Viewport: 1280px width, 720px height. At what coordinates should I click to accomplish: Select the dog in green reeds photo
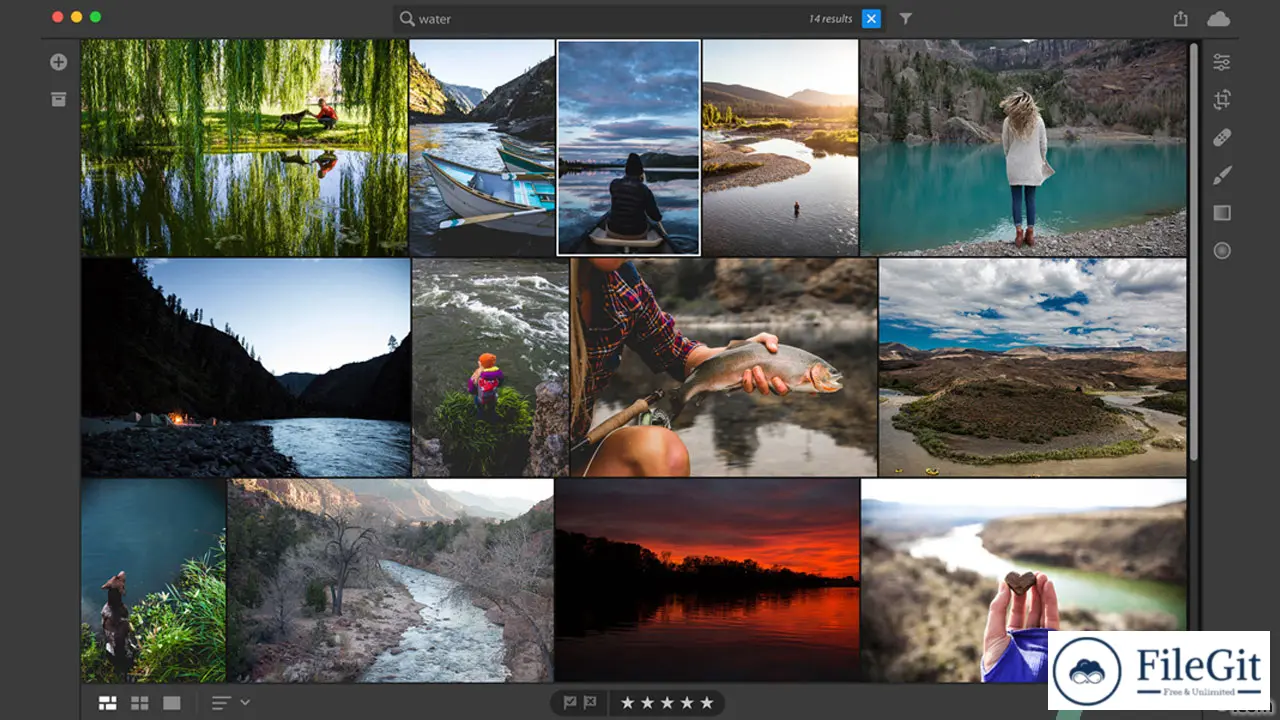point(153,580)
